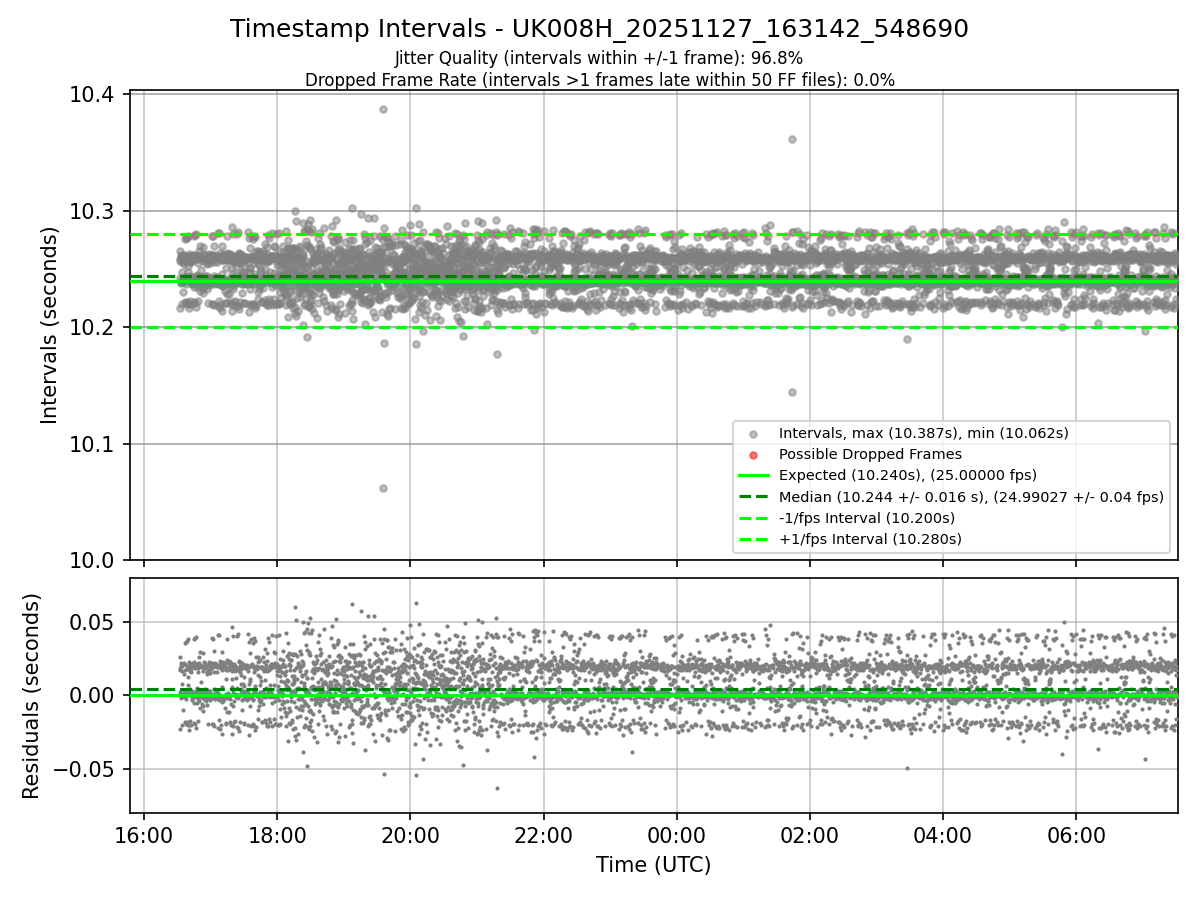Click legend entry '+1/fps Interval (10.280s)'
This screenshot has width=1200, height=900.
[870, 539]
